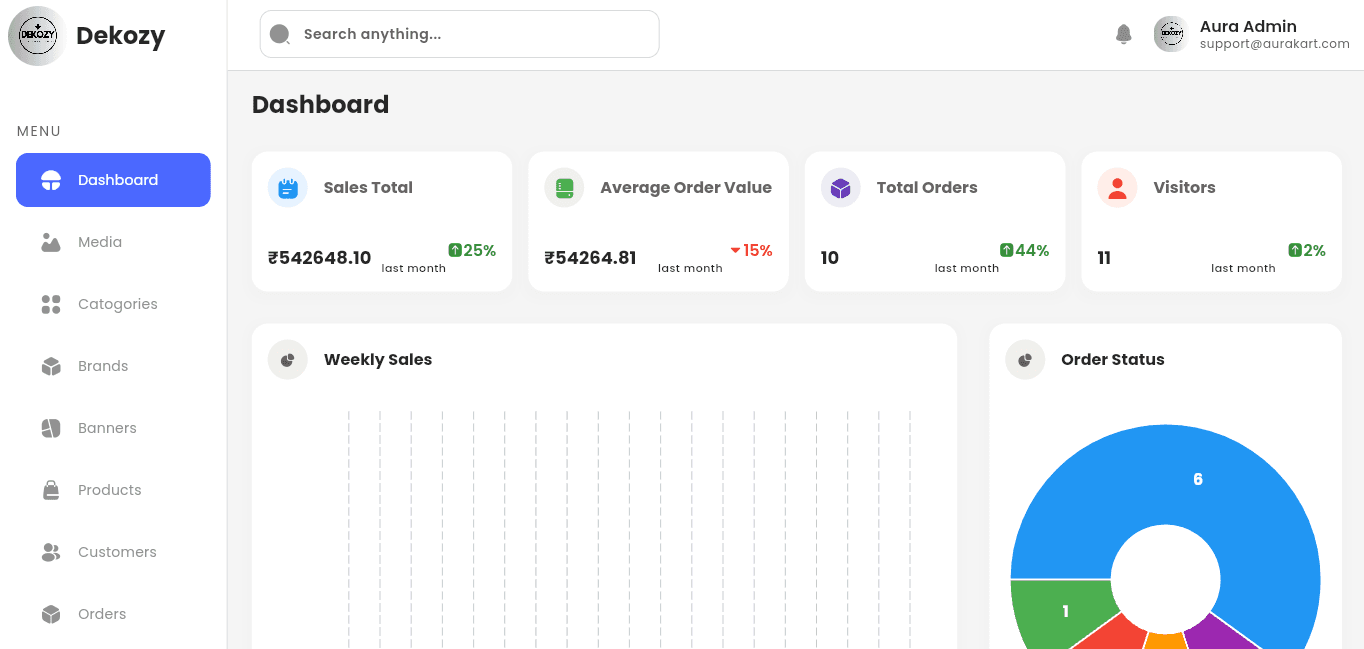Click the Dashboard menu icon
Screen dimensions: 1364x649
pyautogui.click(x=51, y=180)
